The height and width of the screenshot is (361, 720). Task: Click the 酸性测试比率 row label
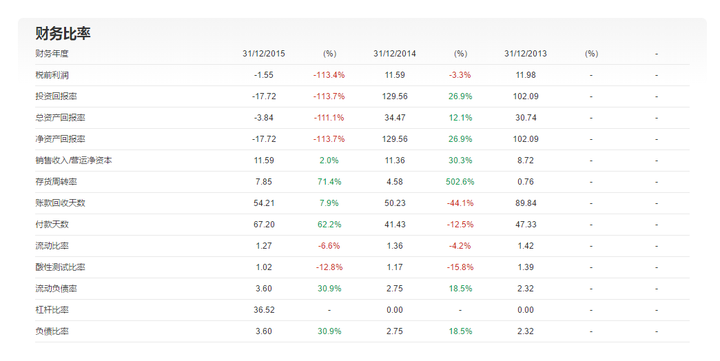tap(60, 267)
